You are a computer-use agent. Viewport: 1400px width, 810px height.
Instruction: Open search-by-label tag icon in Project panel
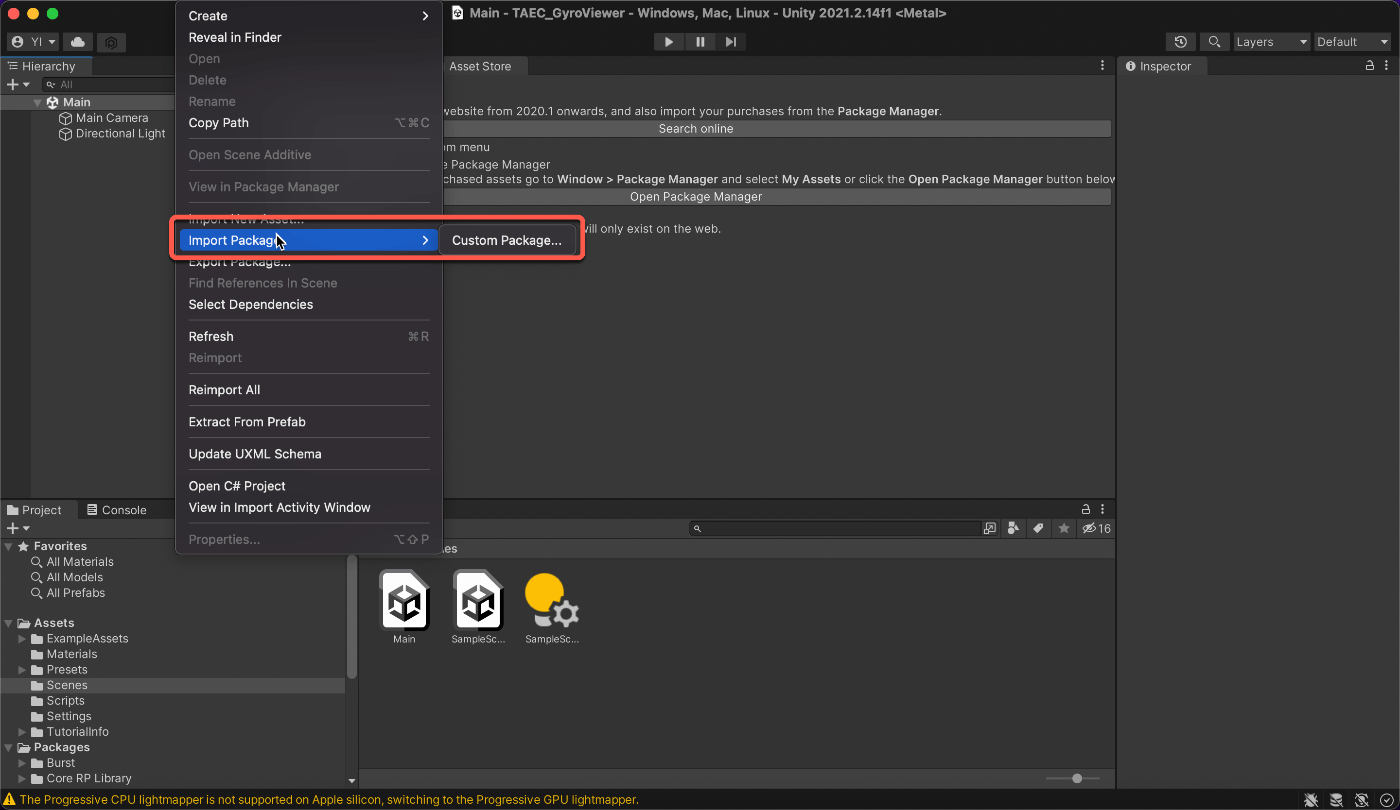click(x=1038, y=528)
